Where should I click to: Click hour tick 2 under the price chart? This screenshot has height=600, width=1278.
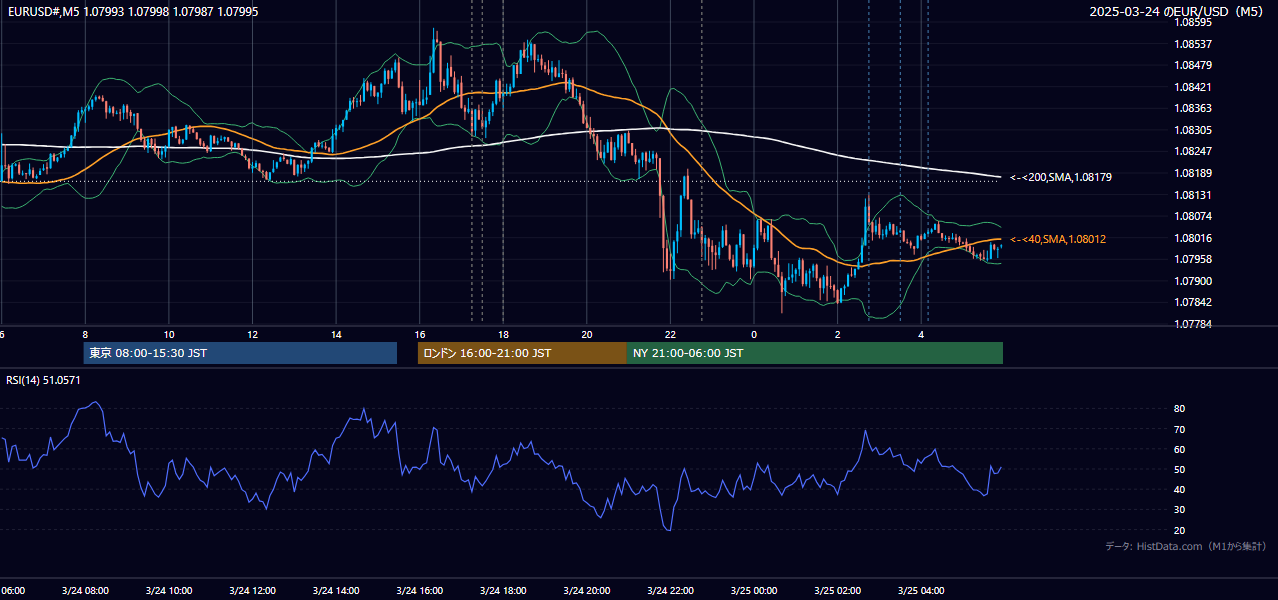(837, 334)
